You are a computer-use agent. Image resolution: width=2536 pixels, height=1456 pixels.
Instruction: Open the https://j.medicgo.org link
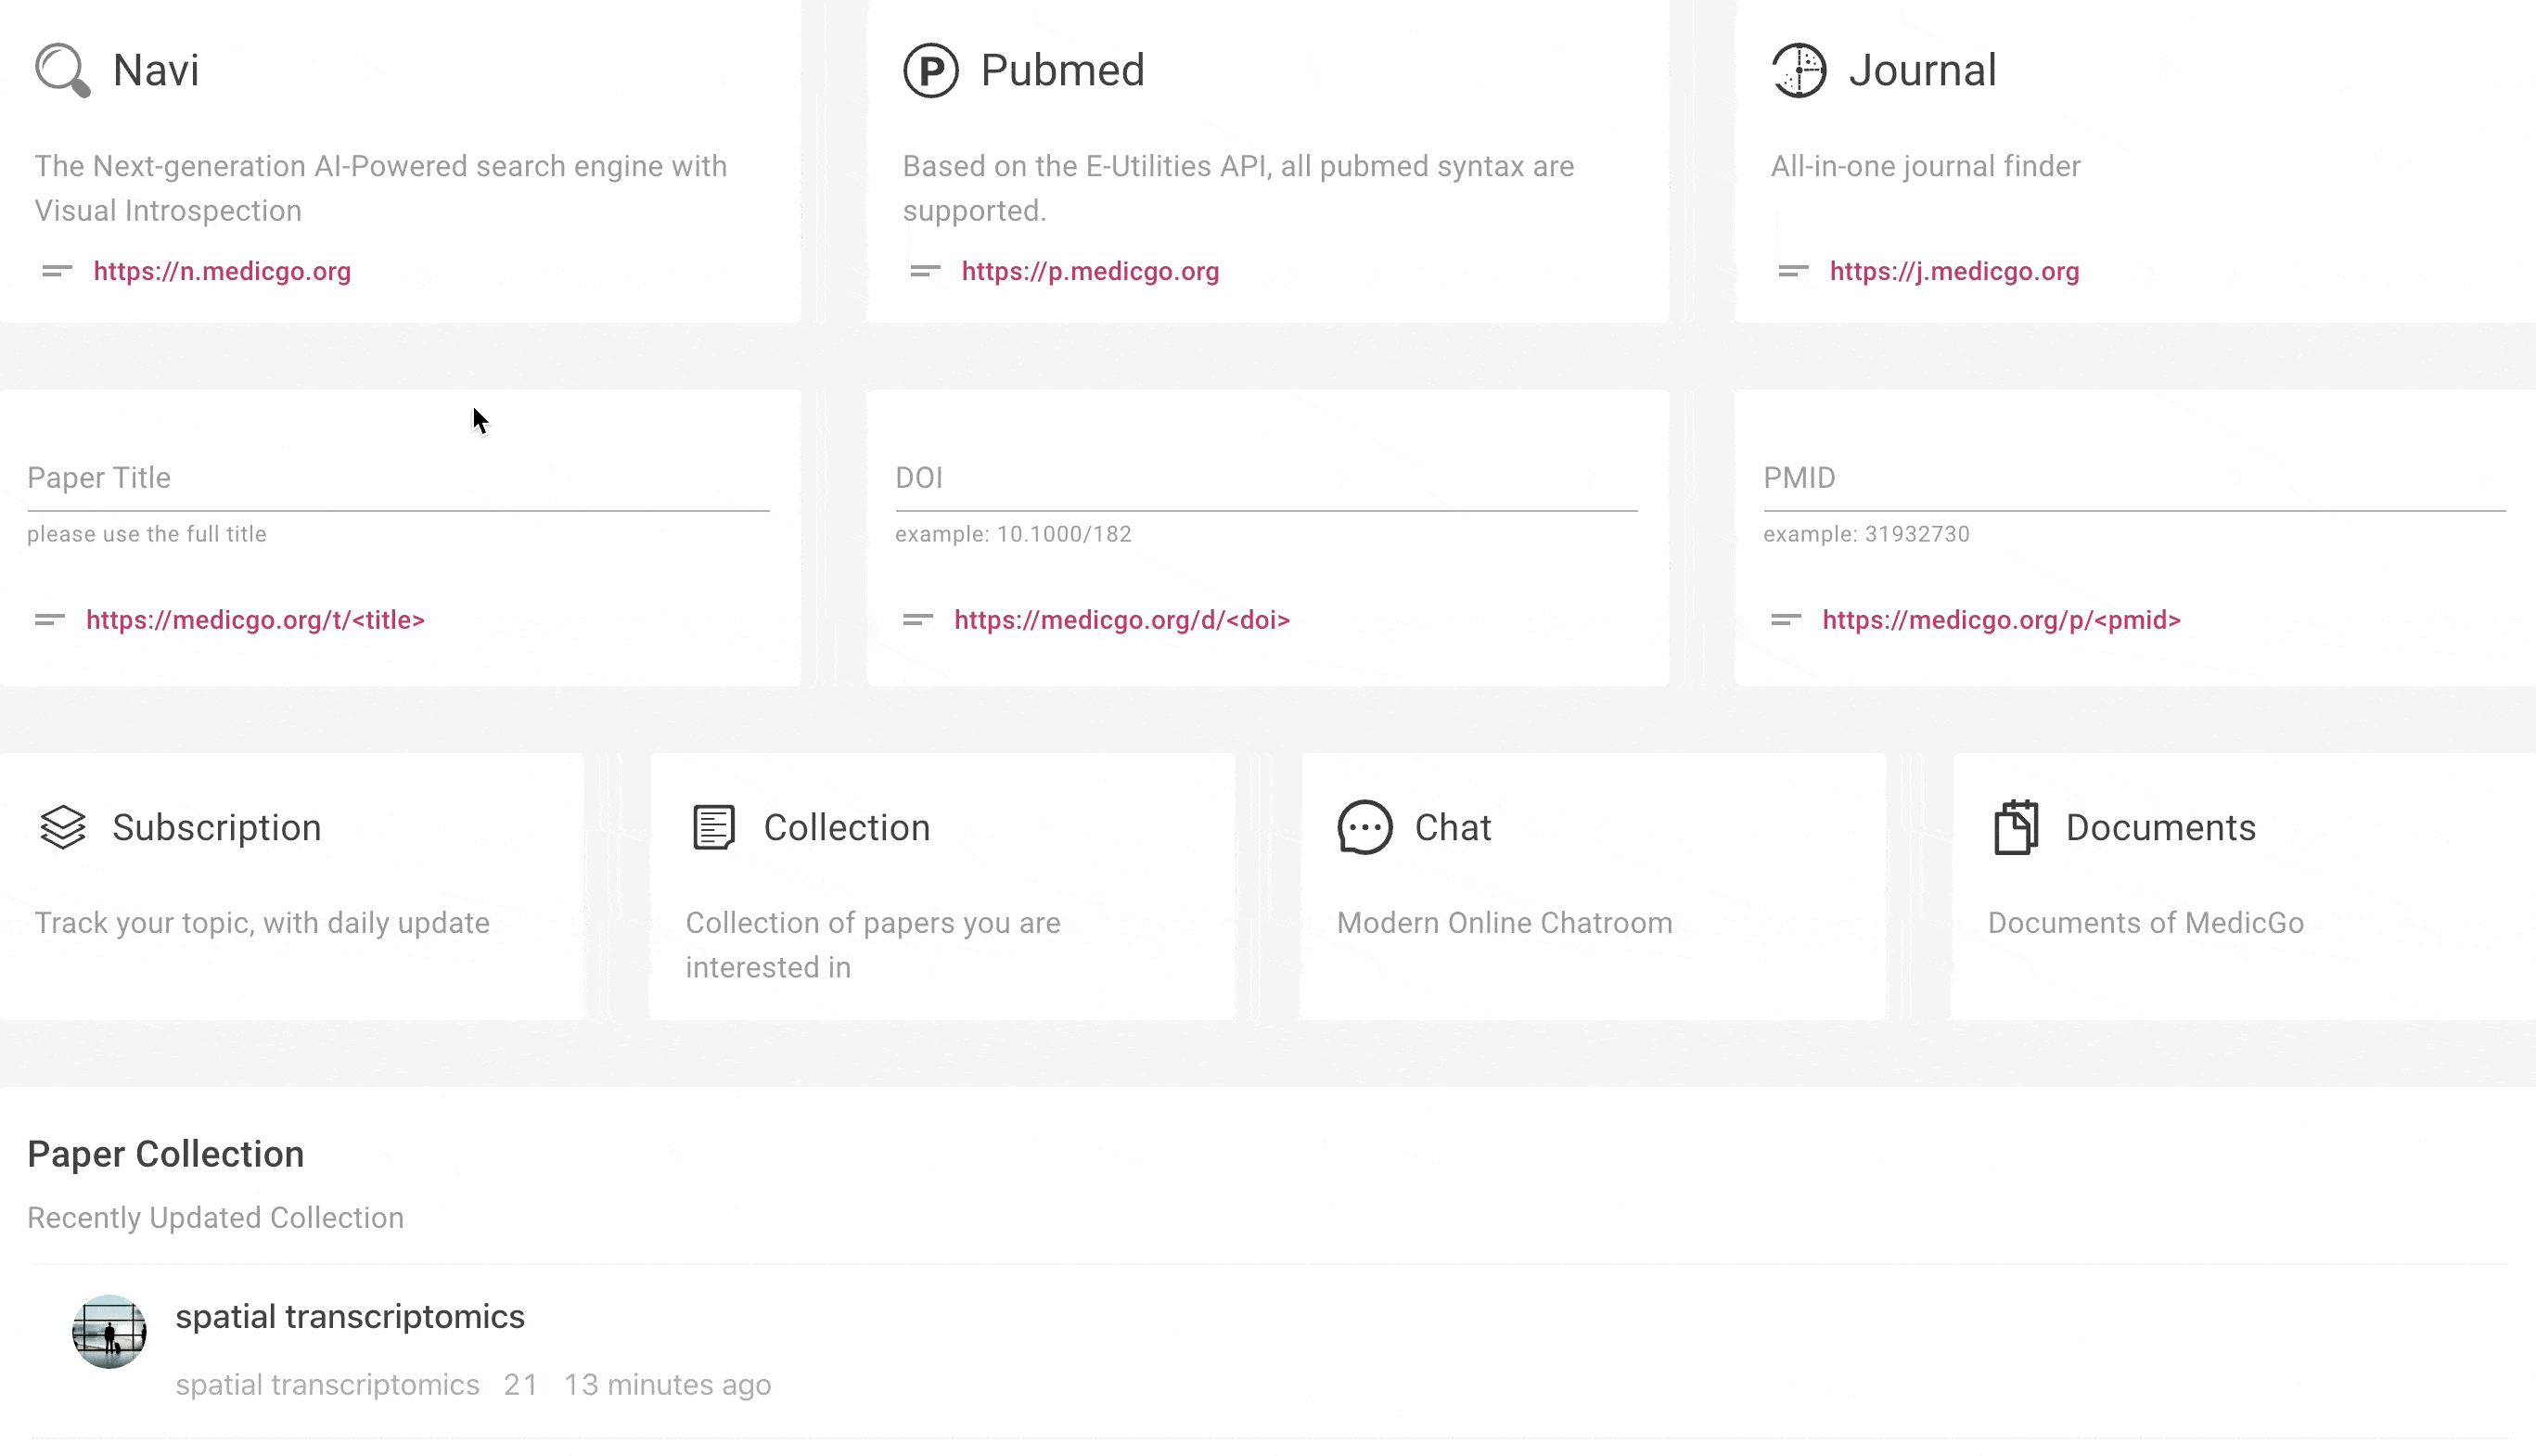(x=1954, y=271)
